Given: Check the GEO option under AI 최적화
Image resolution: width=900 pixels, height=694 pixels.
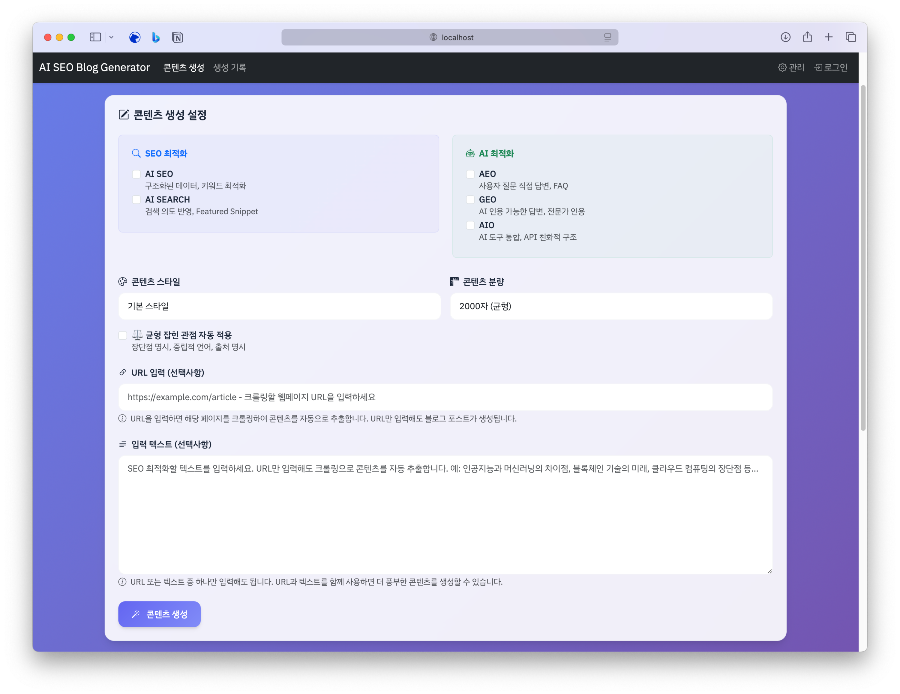Looking at the screenshot, I should click(469, 199).
